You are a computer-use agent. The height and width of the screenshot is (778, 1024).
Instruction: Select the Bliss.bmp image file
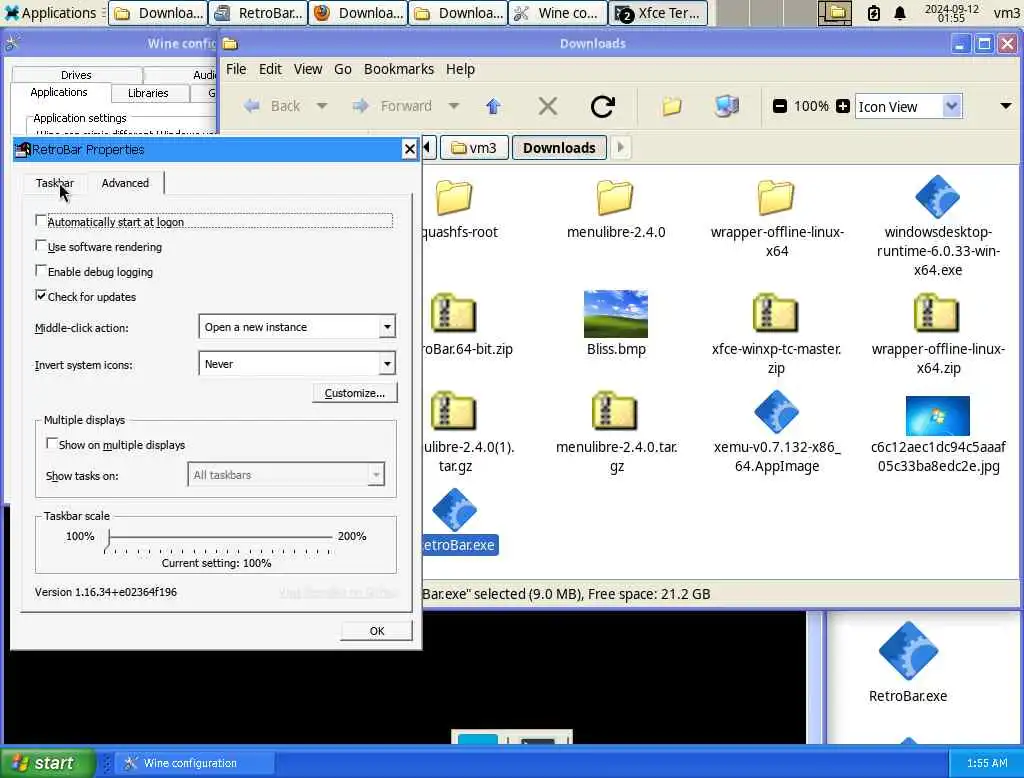tap(616, 323)
